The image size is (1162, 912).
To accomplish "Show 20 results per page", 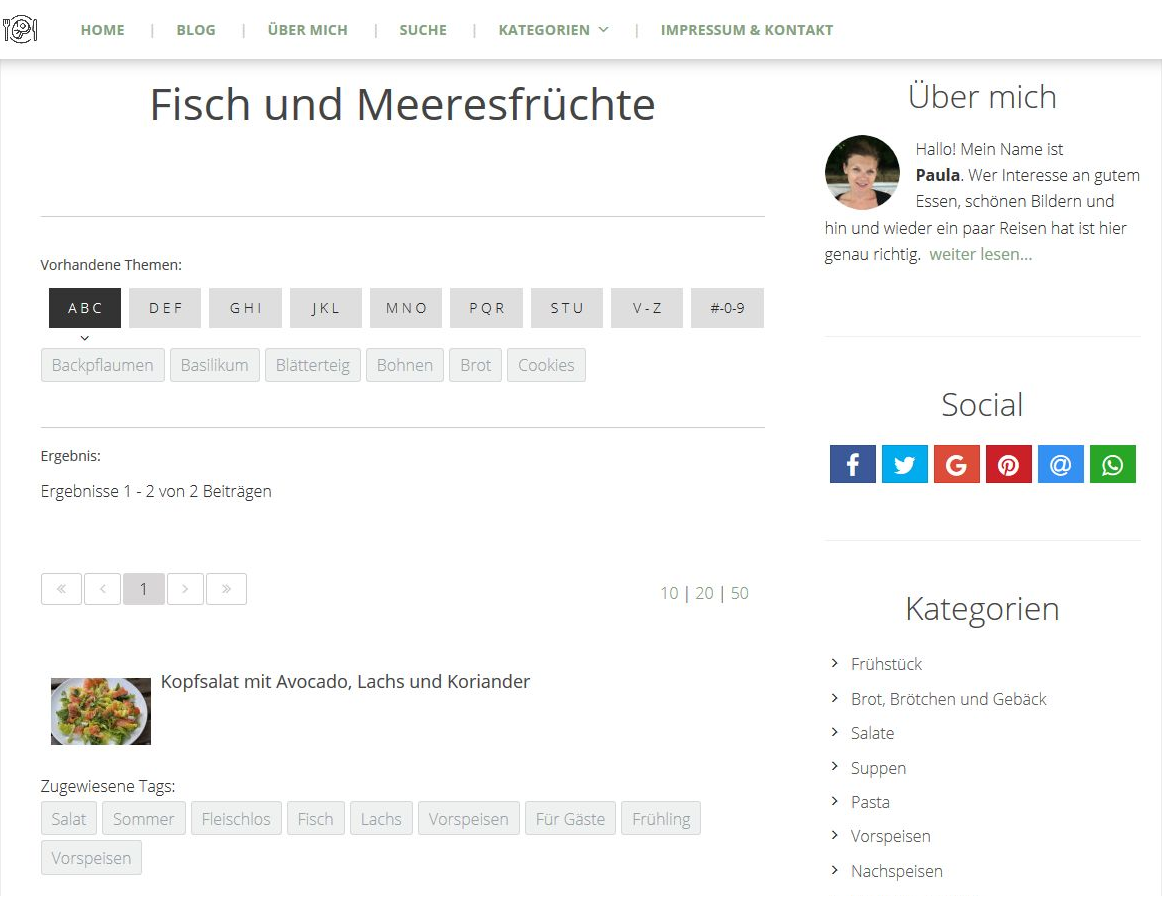I will pos(704,593).
